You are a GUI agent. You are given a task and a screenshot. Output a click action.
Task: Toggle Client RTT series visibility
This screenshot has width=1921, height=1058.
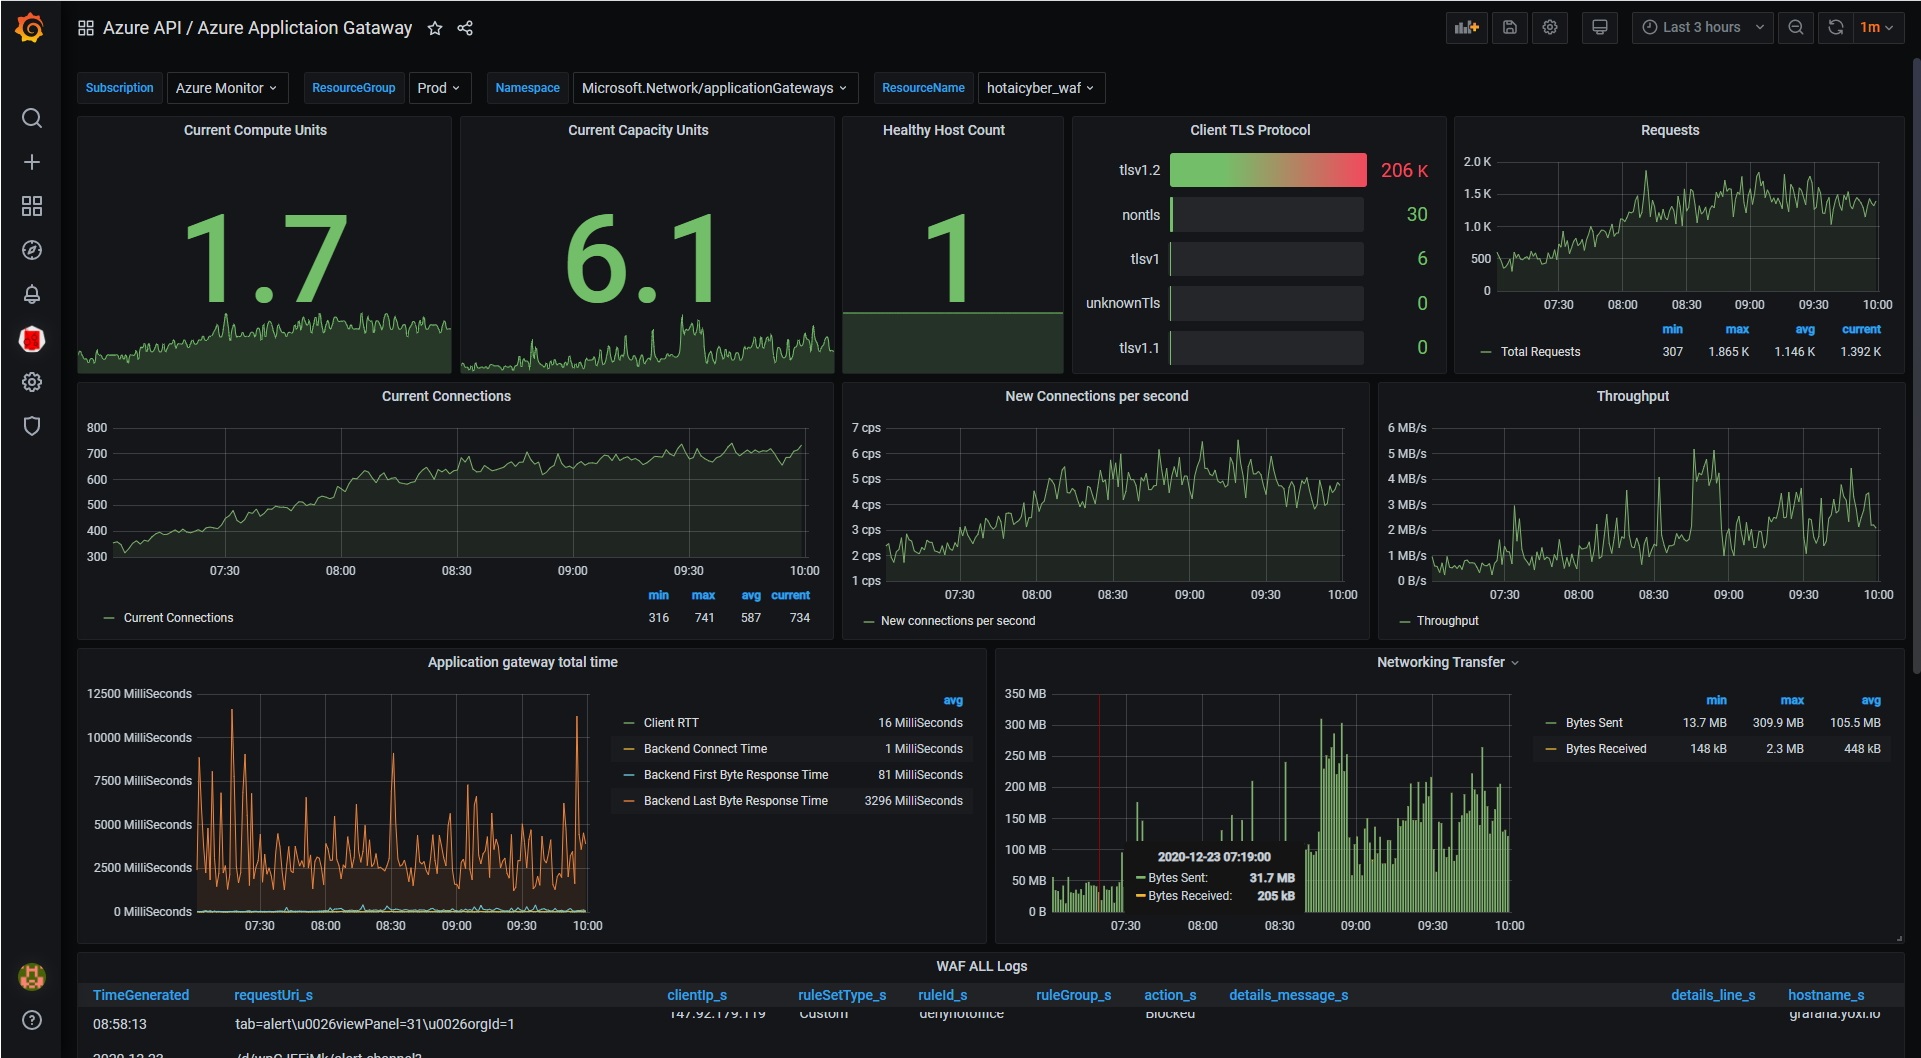tap(670, 723)
